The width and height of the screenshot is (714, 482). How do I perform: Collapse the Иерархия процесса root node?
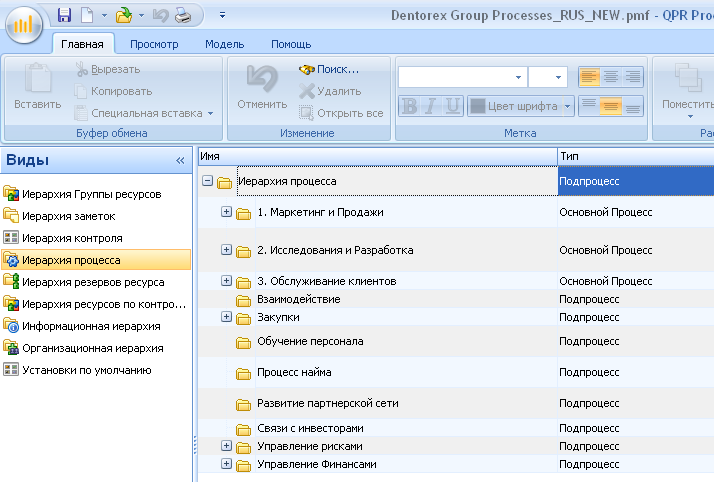pyautogui.click(x=207, y=181)
